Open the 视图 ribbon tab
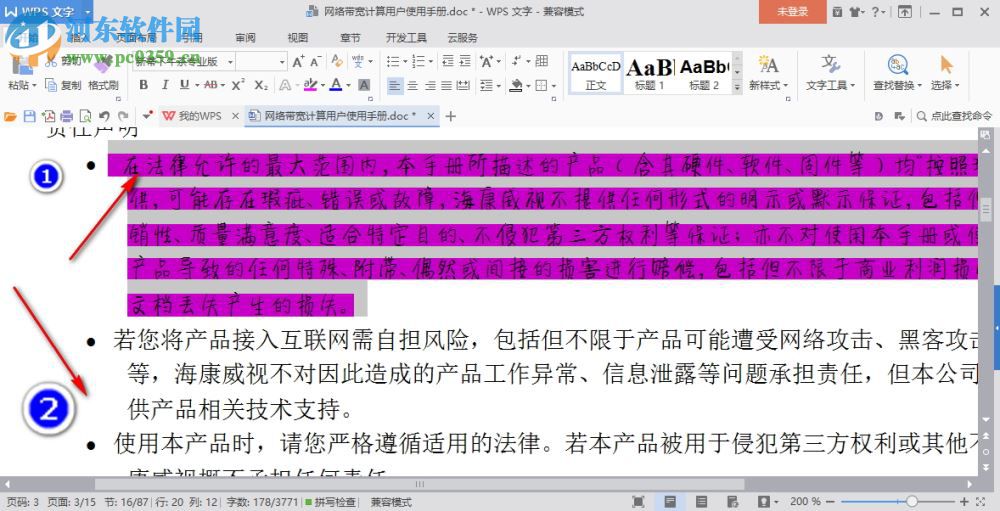1000x511 pixels. pos(297,38)
